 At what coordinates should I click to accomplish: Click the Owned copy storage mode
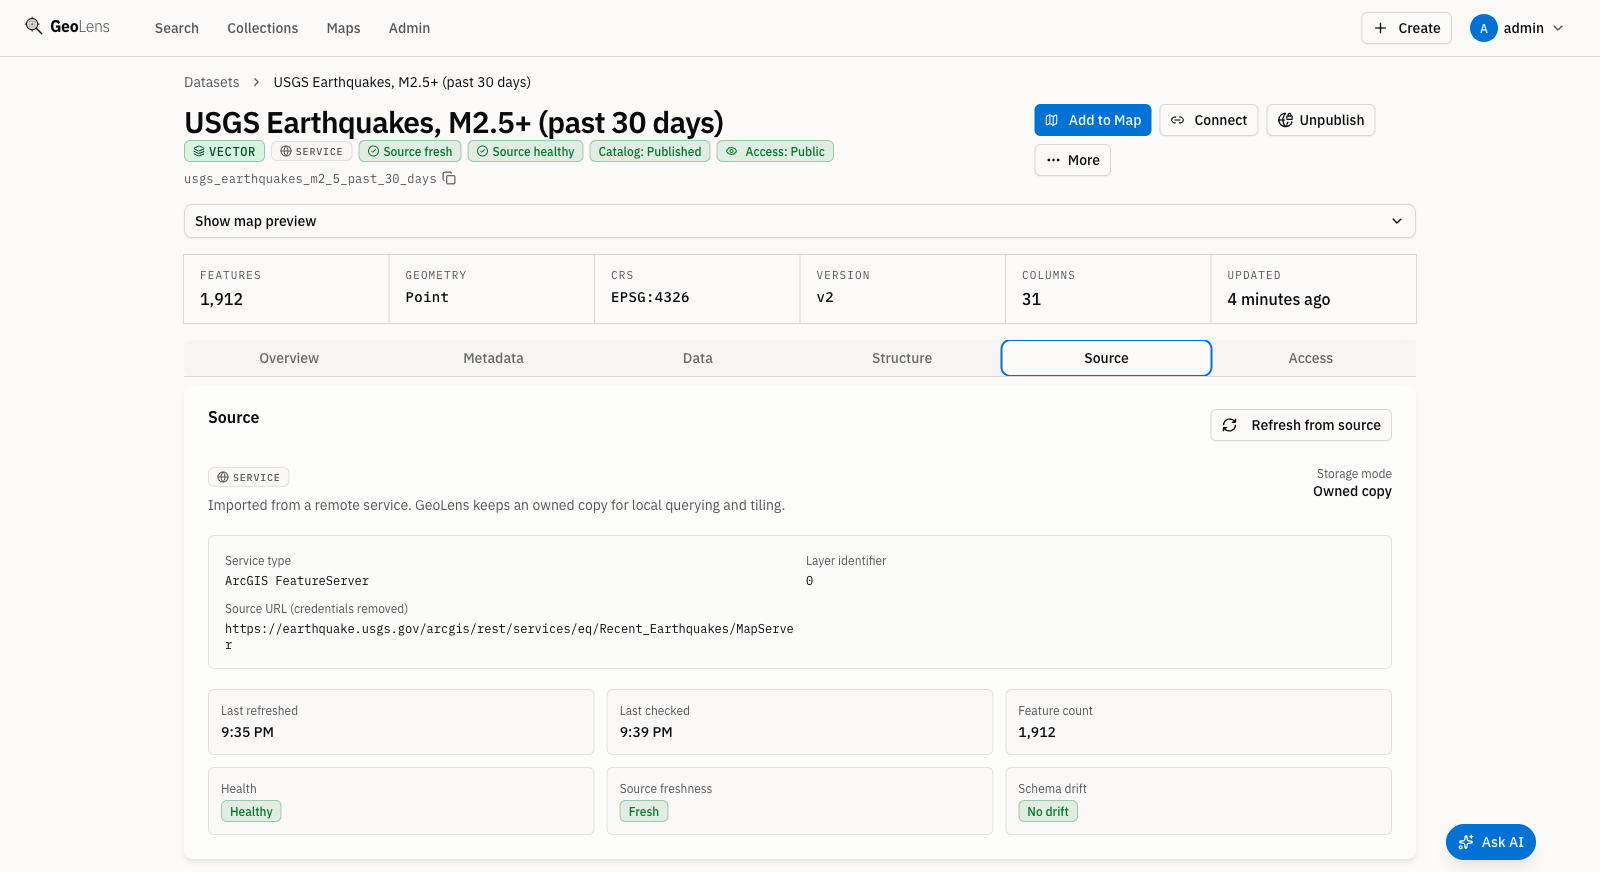pos(1352,491)
